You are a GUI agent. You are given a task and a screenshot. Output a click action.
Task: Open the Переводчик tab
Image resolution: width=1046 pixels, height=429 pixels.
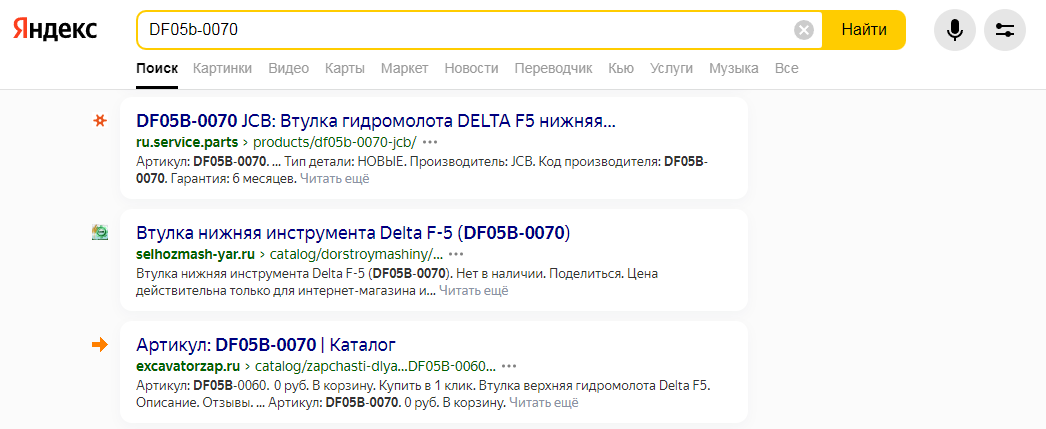pos(554,68)
